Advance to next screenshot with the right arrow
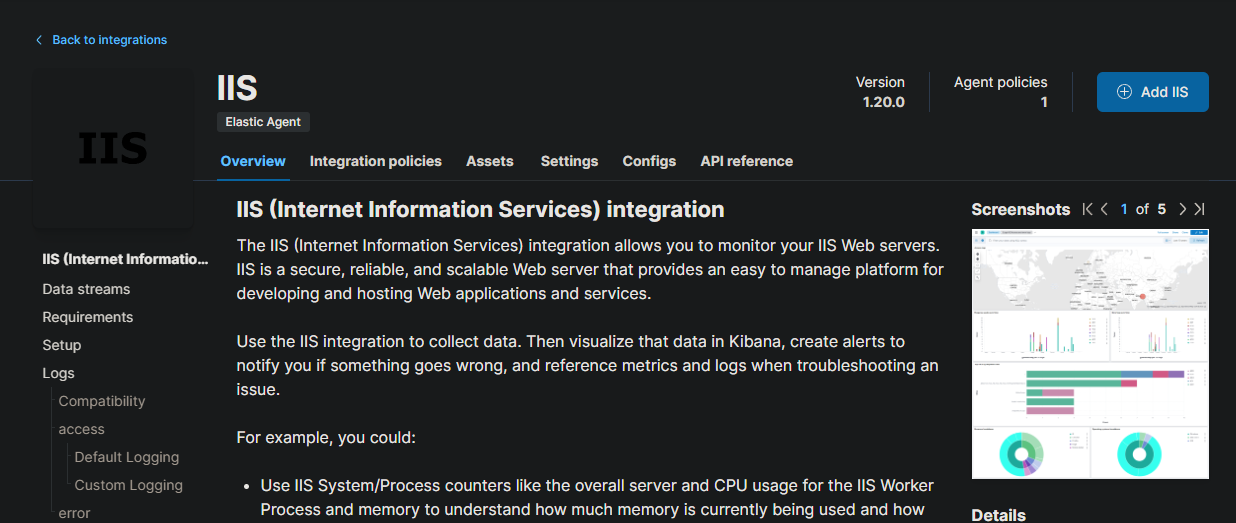 (x=1182, y=209)
